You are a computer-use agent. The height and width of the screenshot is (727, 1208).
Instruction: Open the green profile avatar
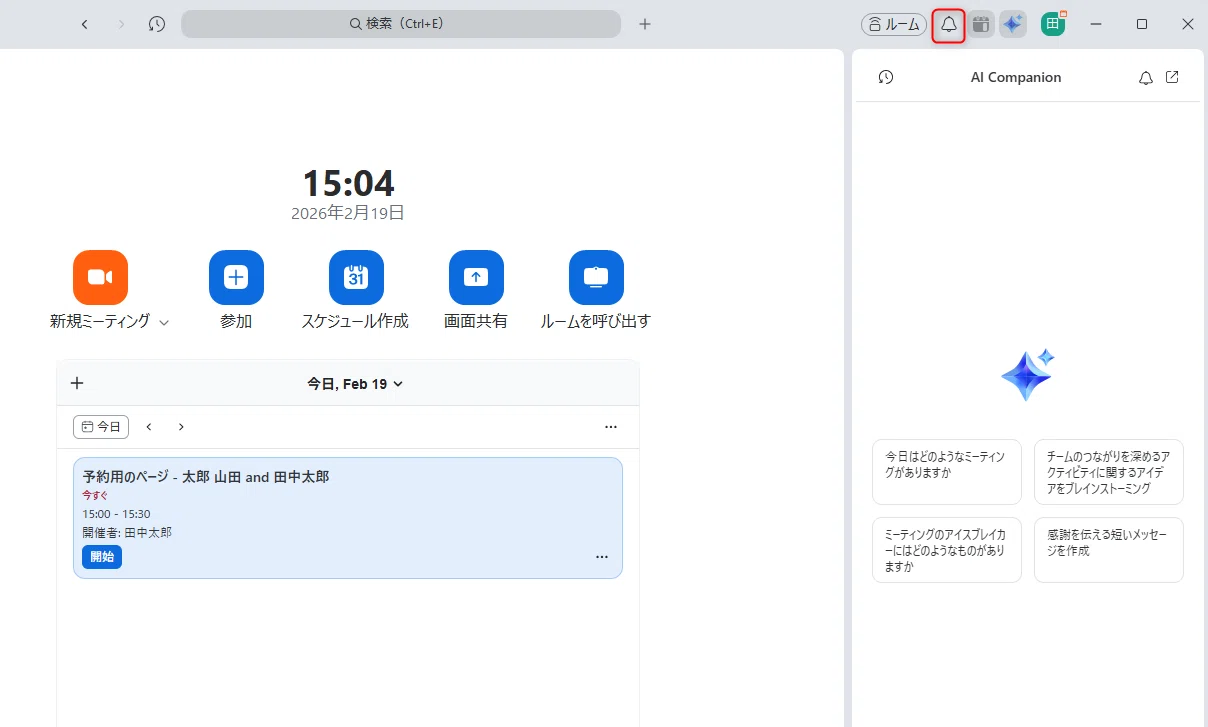point(1053,24)
